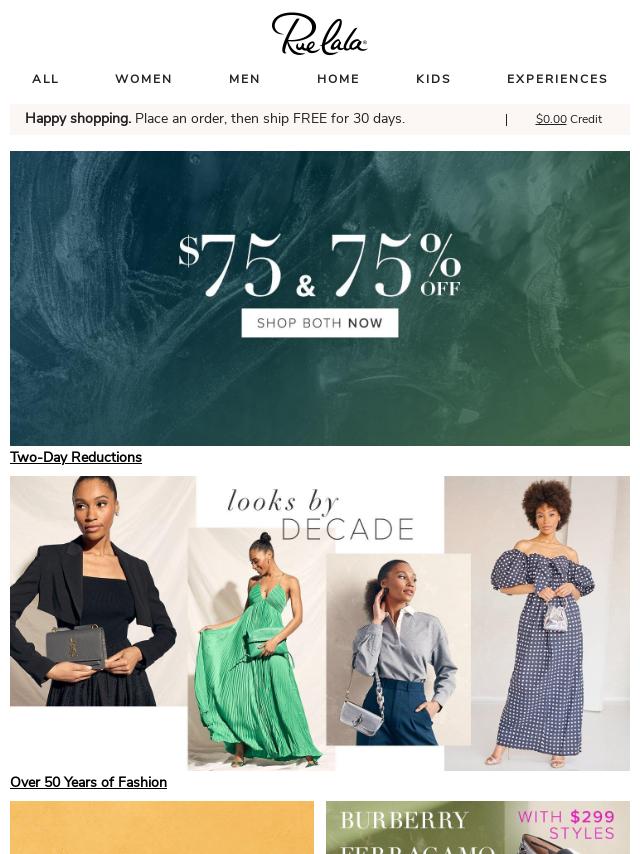Open the yellow promo tile

click(x=162, y=827)
